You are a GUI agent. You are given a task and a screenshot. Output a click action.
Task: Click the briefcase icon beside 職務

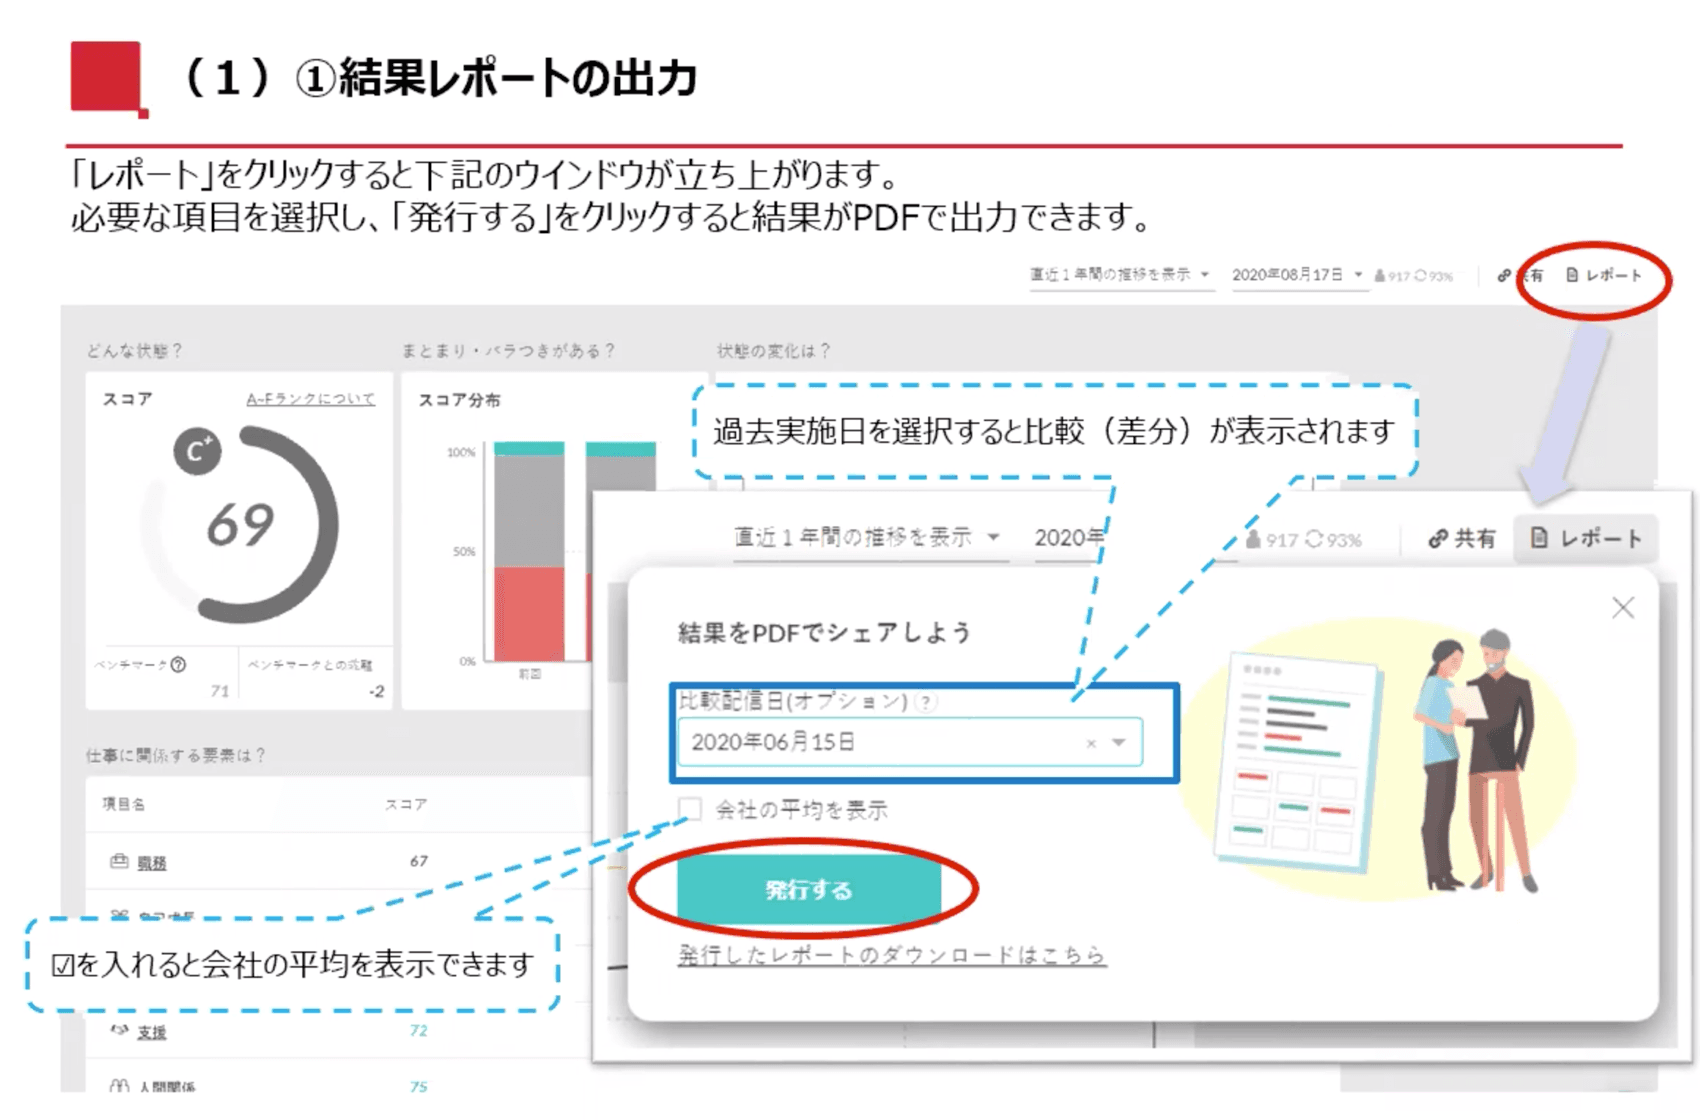[x=119, y=861]
